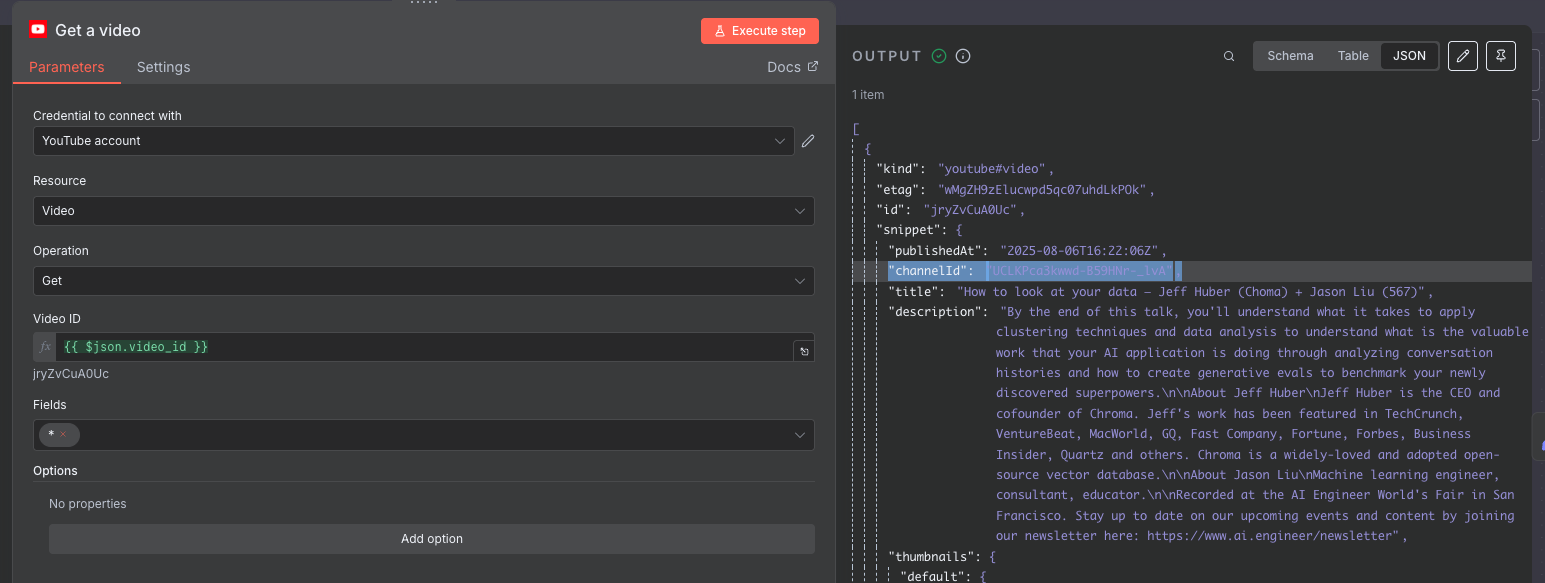The width and height of the screenshot is (1545, 583).
Task: Select the Parameters tab
Action: point(66,67)
